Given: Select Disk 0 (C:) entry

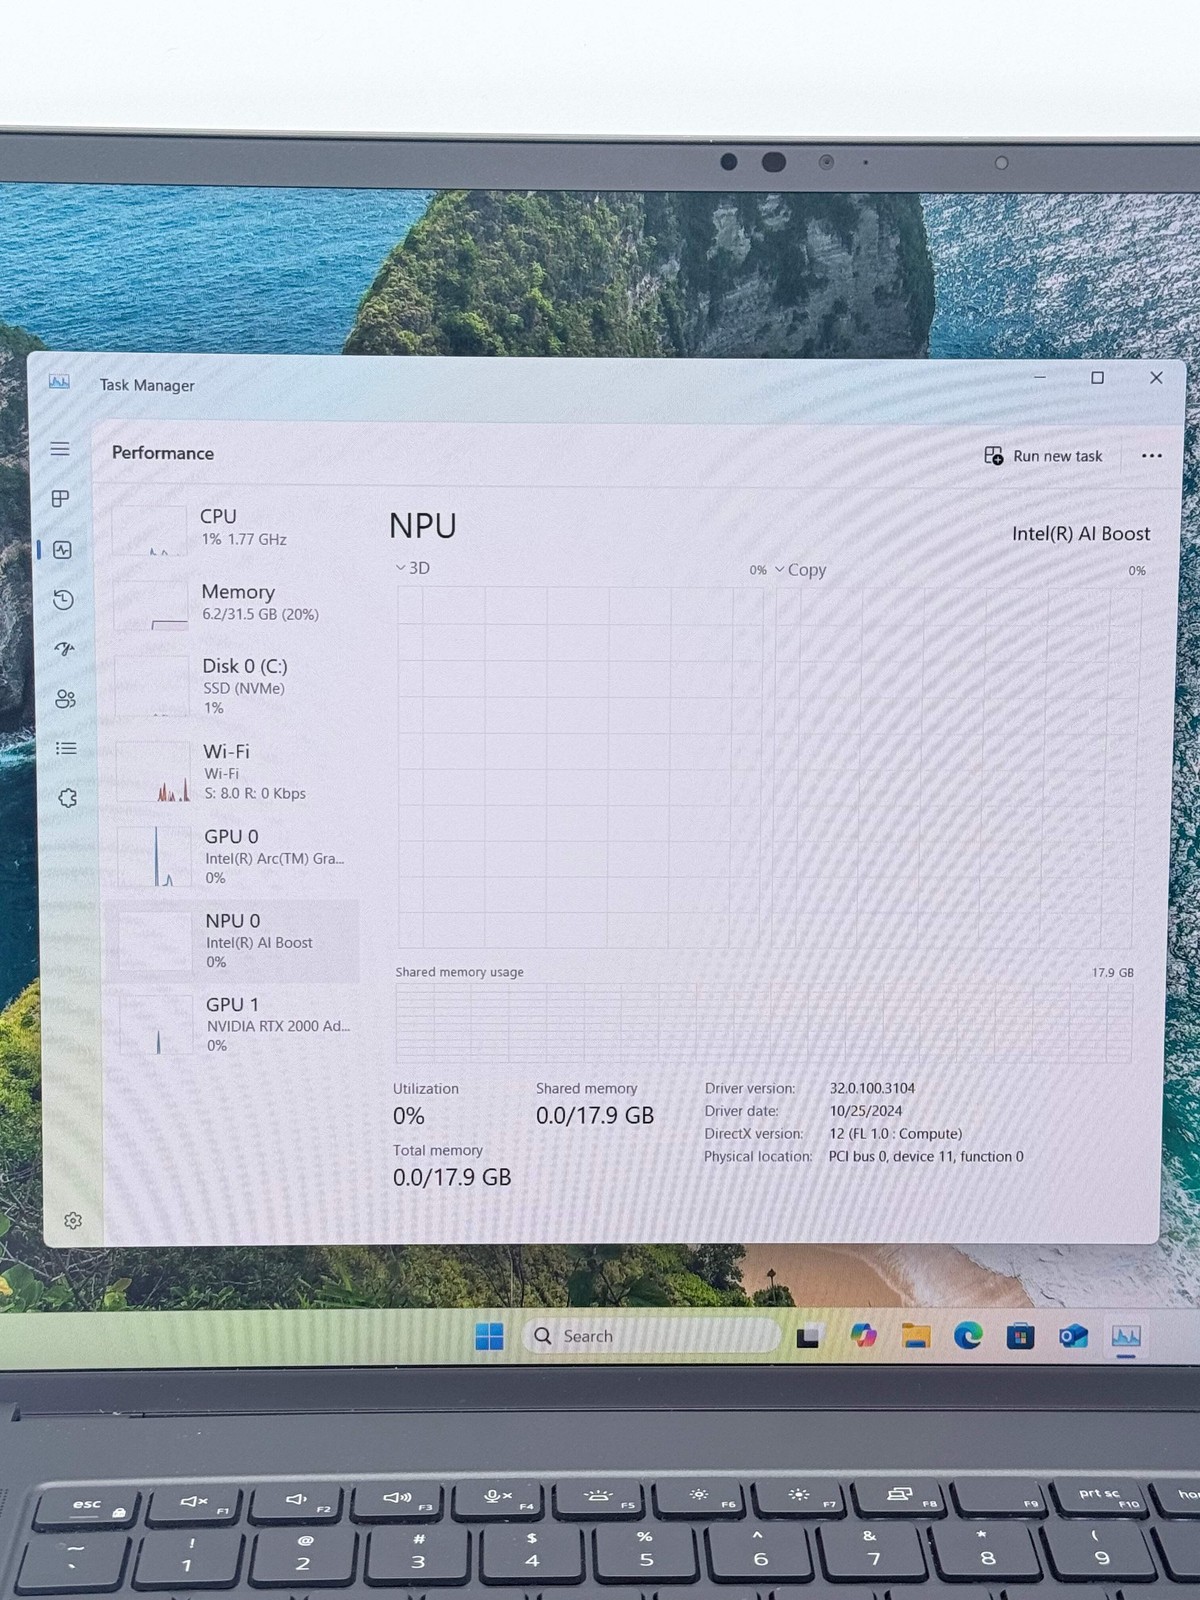Looking at the screenshot, I should tap(233, 686).
